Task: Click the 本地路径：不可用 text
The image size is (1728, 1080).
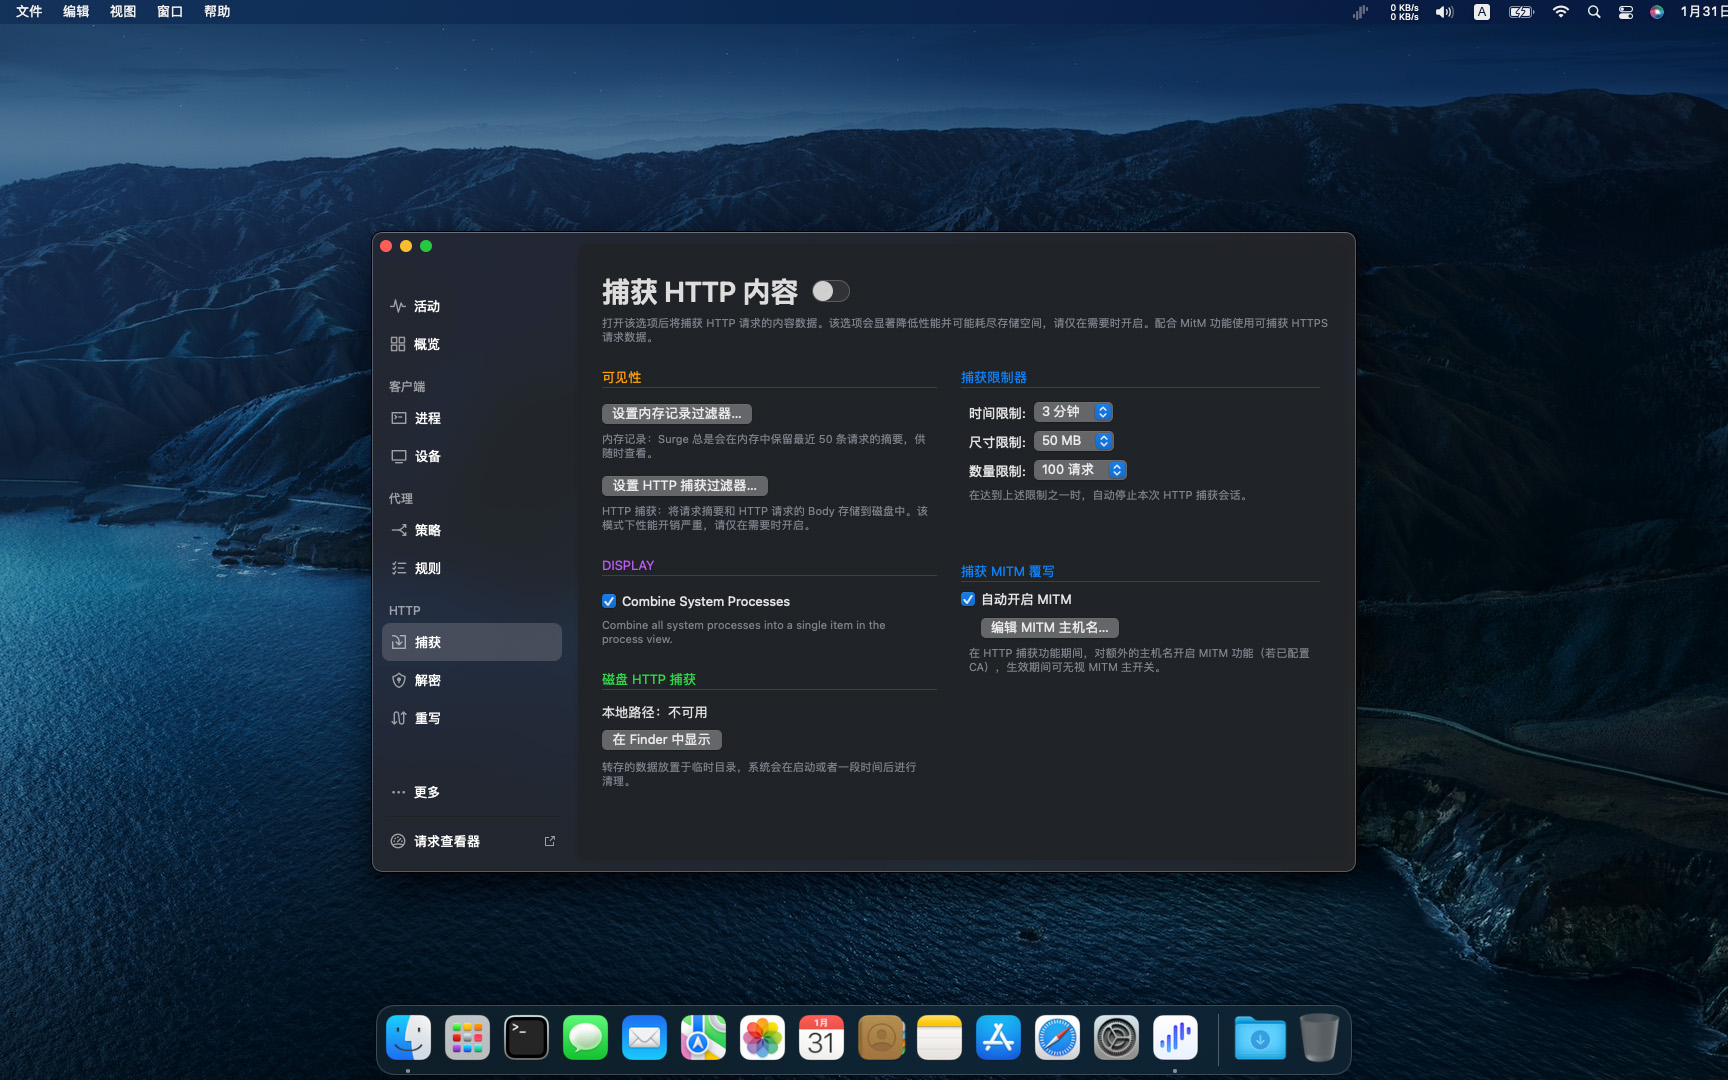Action: 654,712
